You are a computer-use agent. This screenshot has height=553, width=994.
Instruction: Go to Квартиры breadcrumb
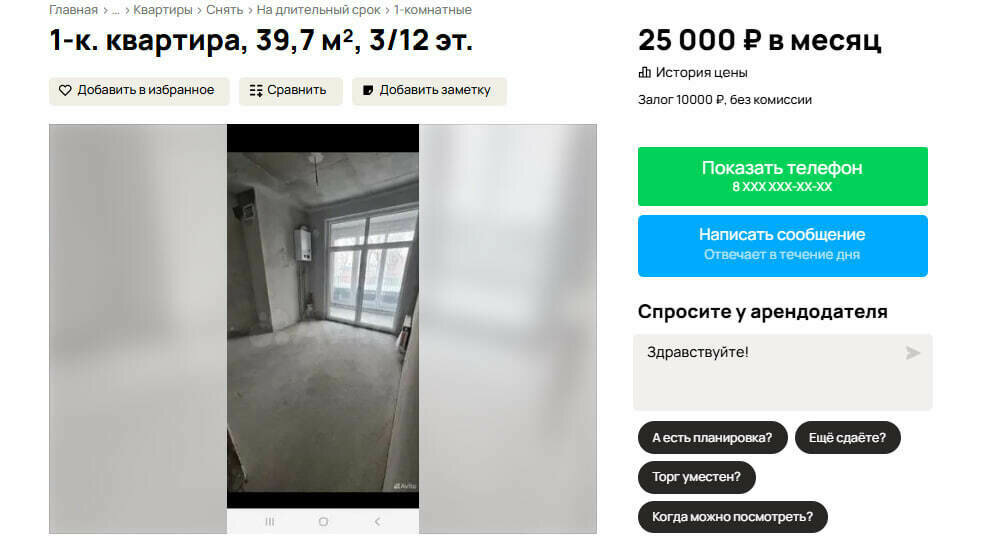coord(163,10)
